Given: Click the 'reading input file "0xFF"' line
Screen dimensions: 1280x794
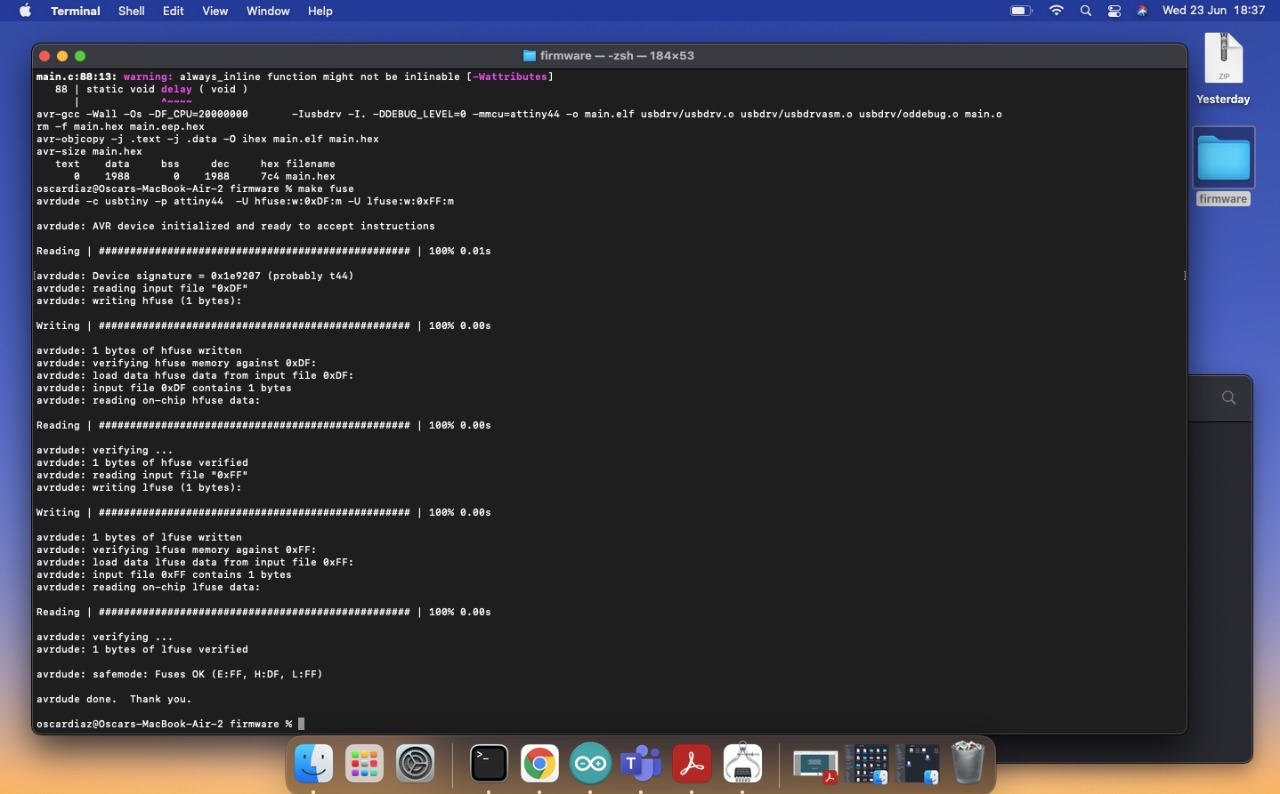Looking at the screenshot, I should [142, 475].
